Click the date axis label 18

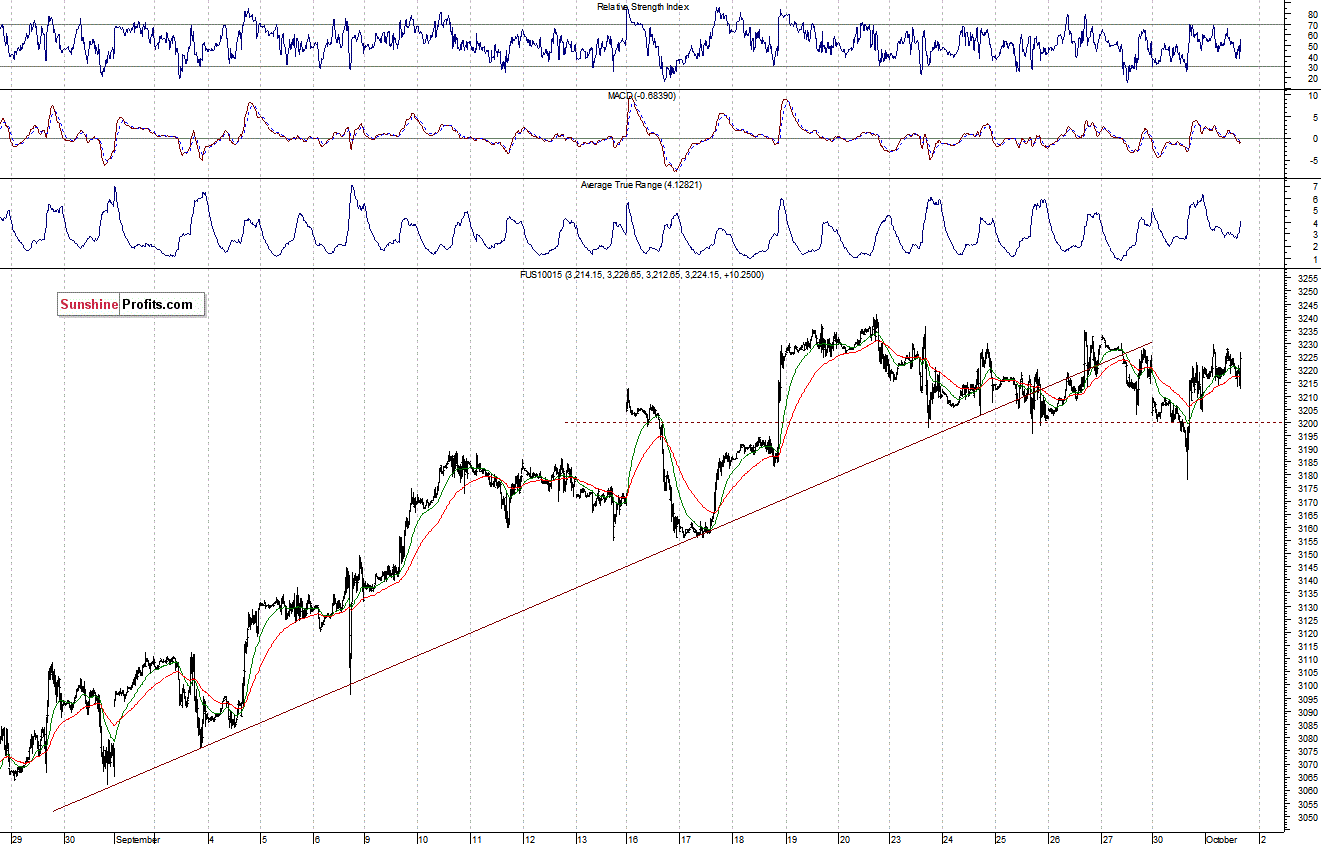(x=738, y=839)
